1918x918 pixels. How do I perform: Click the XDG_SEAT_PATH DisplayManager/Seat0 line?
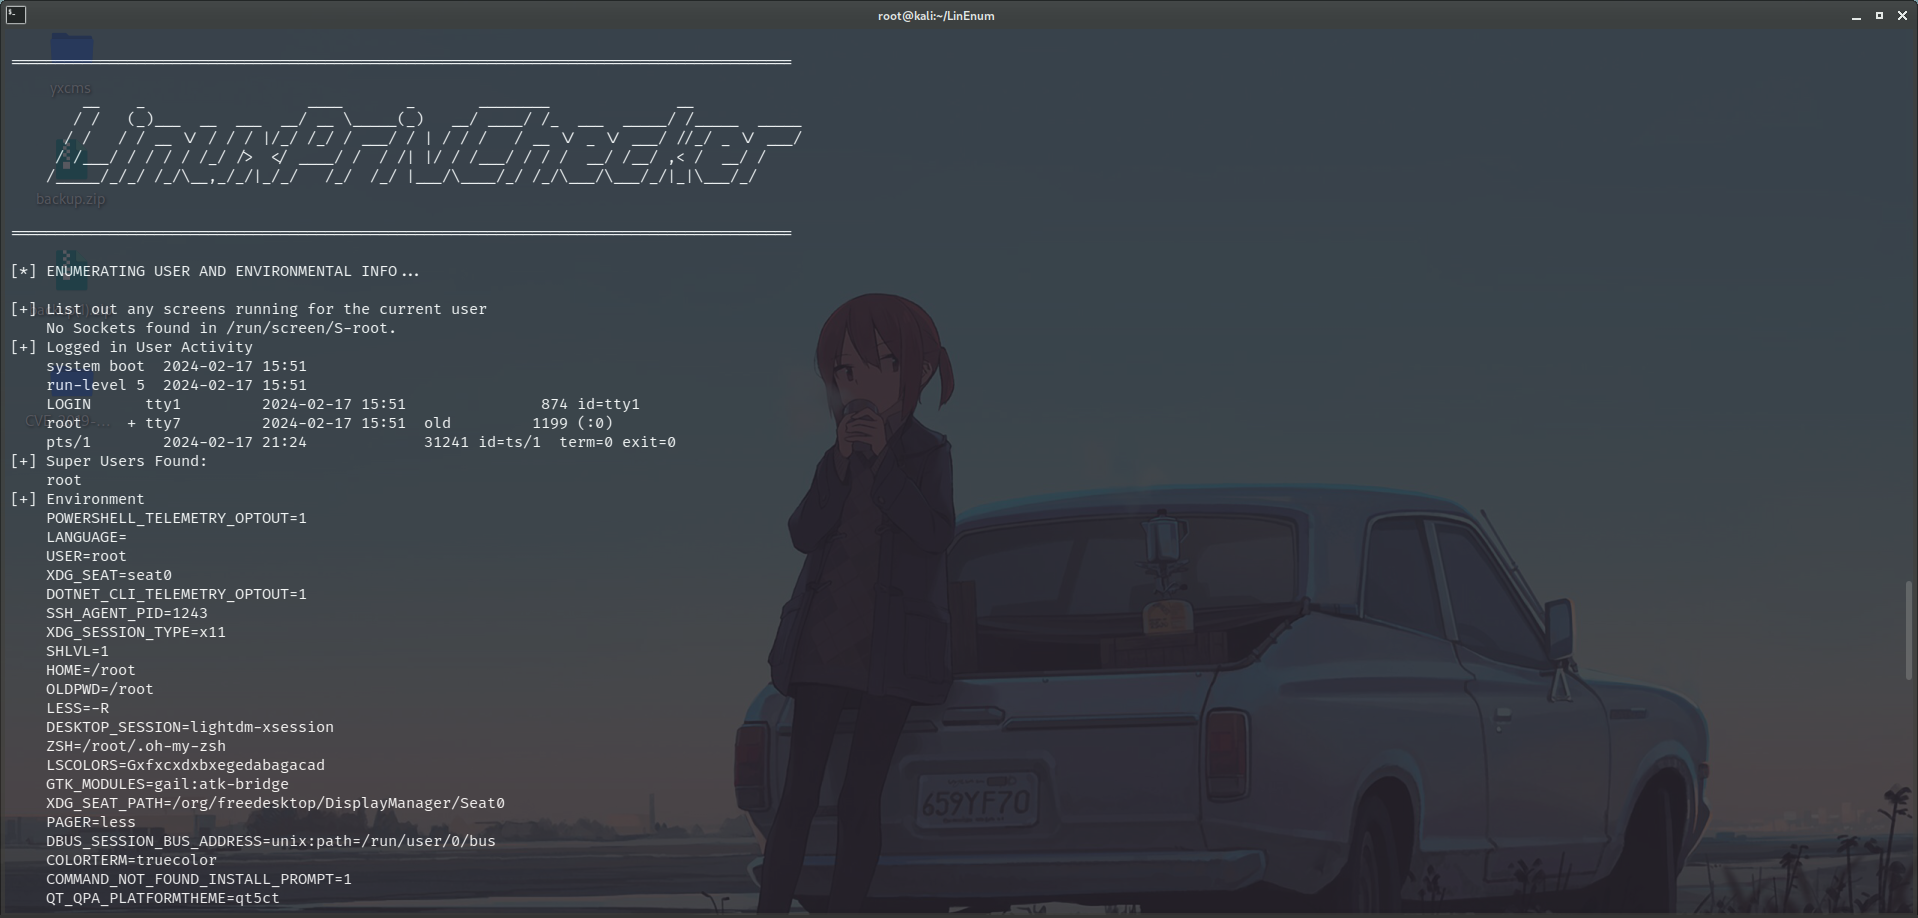(275, 803)
